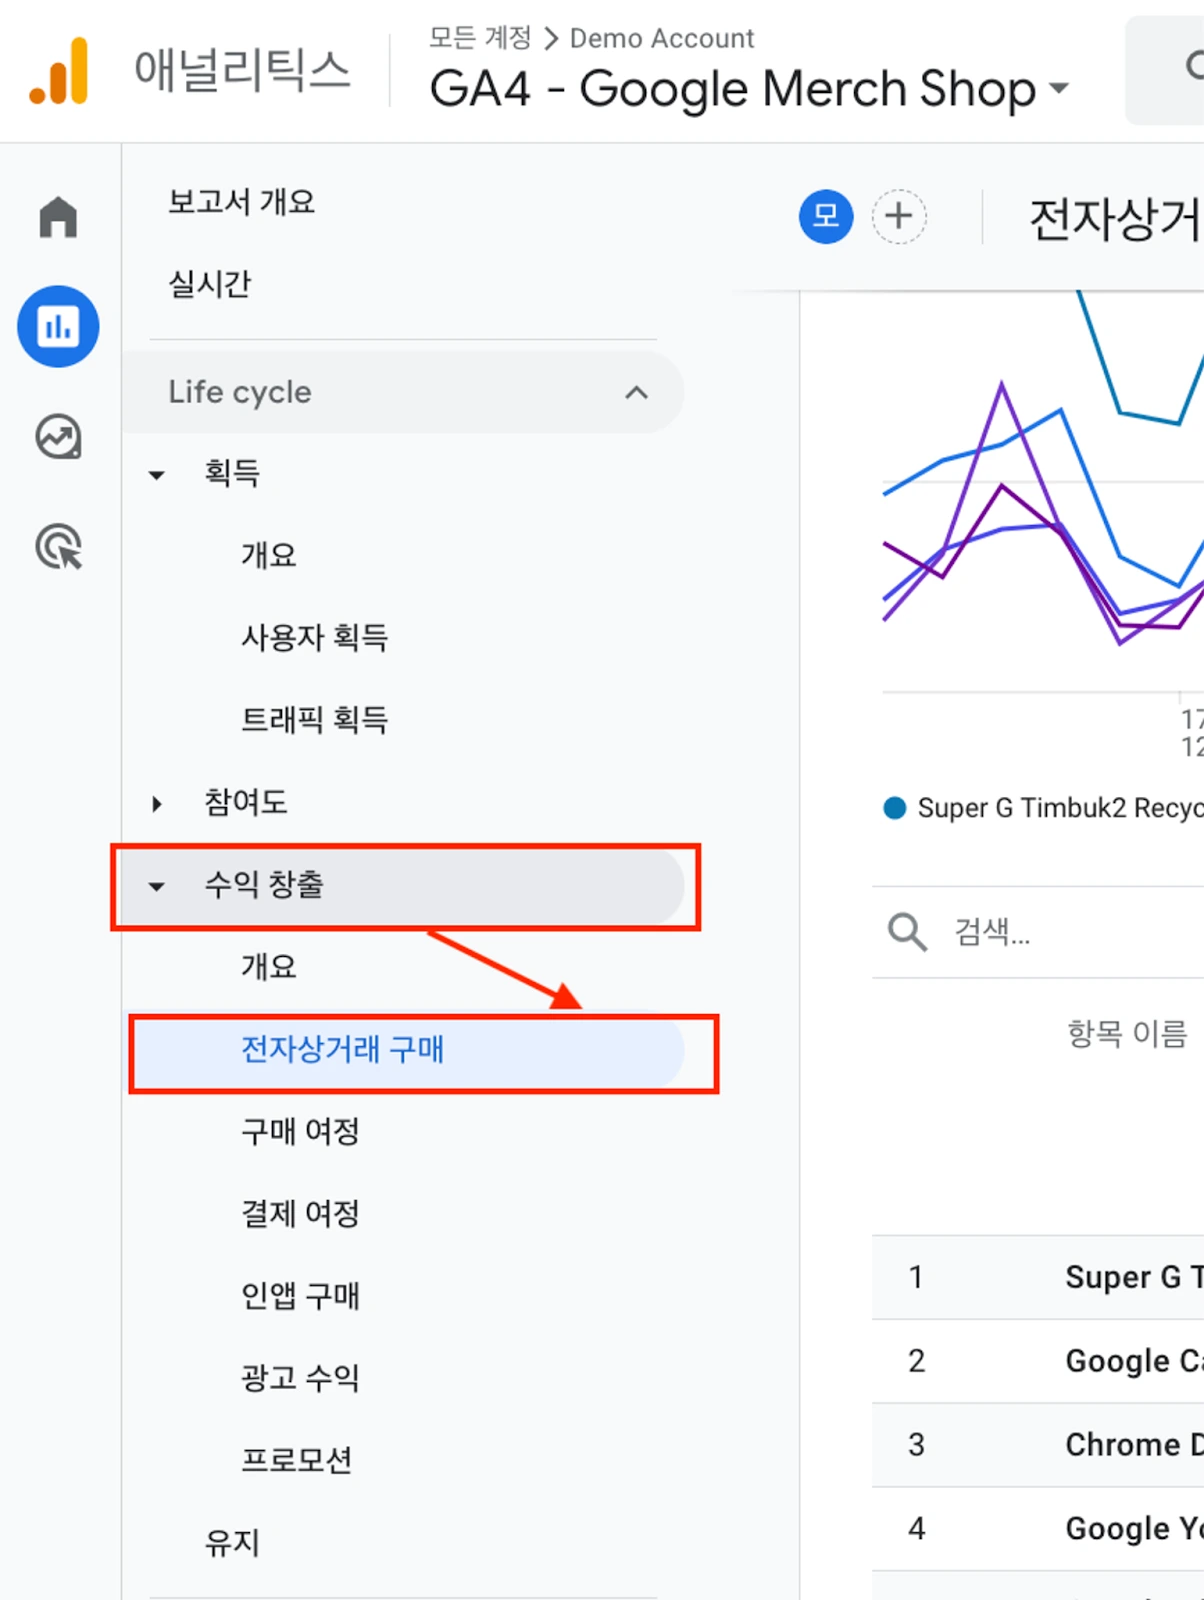This screenshot has height=1600, width=1204.
Task: Click the Super G Timbuk2 legend color dot
Action: 895,808
